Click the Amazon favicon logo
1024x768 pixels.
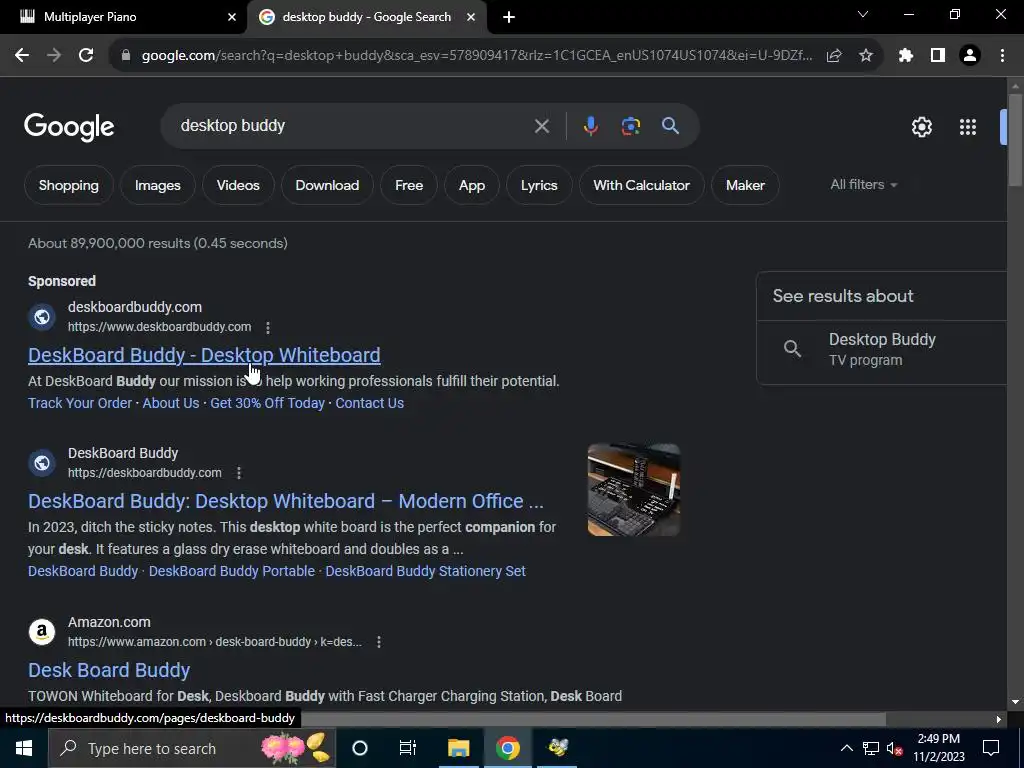42,632
